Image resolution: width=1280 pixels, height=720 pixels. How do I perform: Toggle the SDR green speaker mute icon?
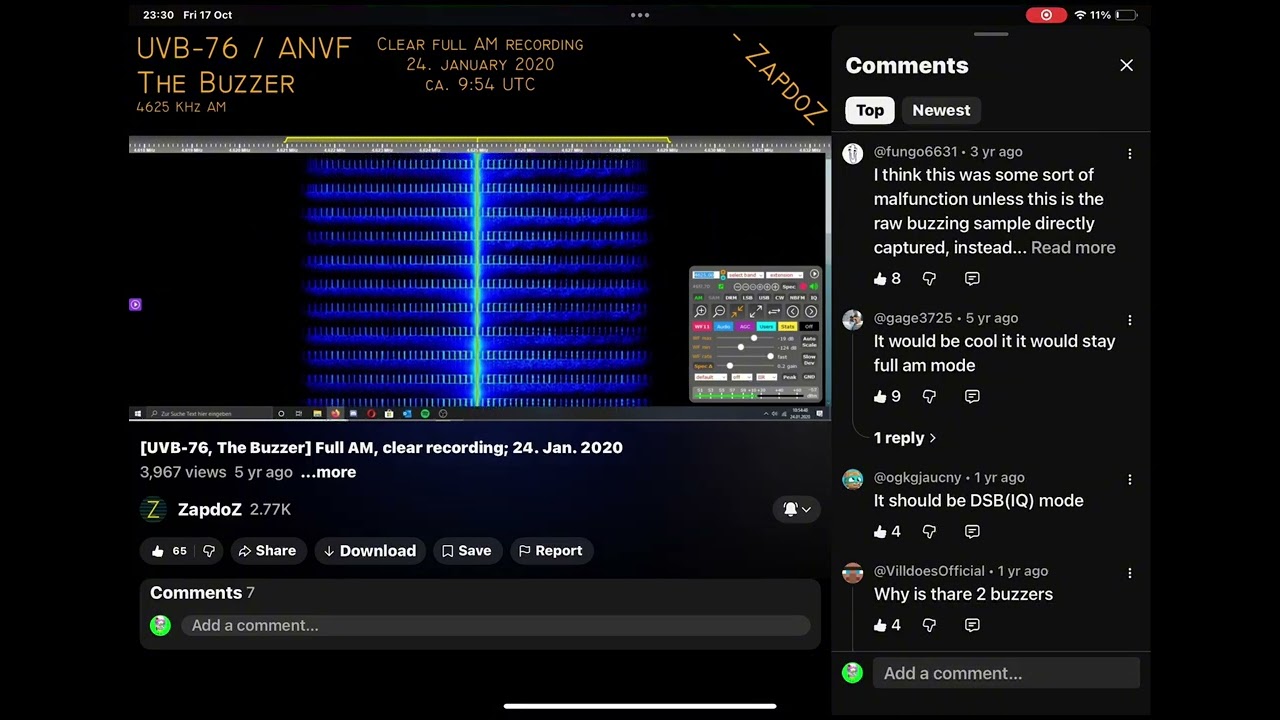[813, 287]
